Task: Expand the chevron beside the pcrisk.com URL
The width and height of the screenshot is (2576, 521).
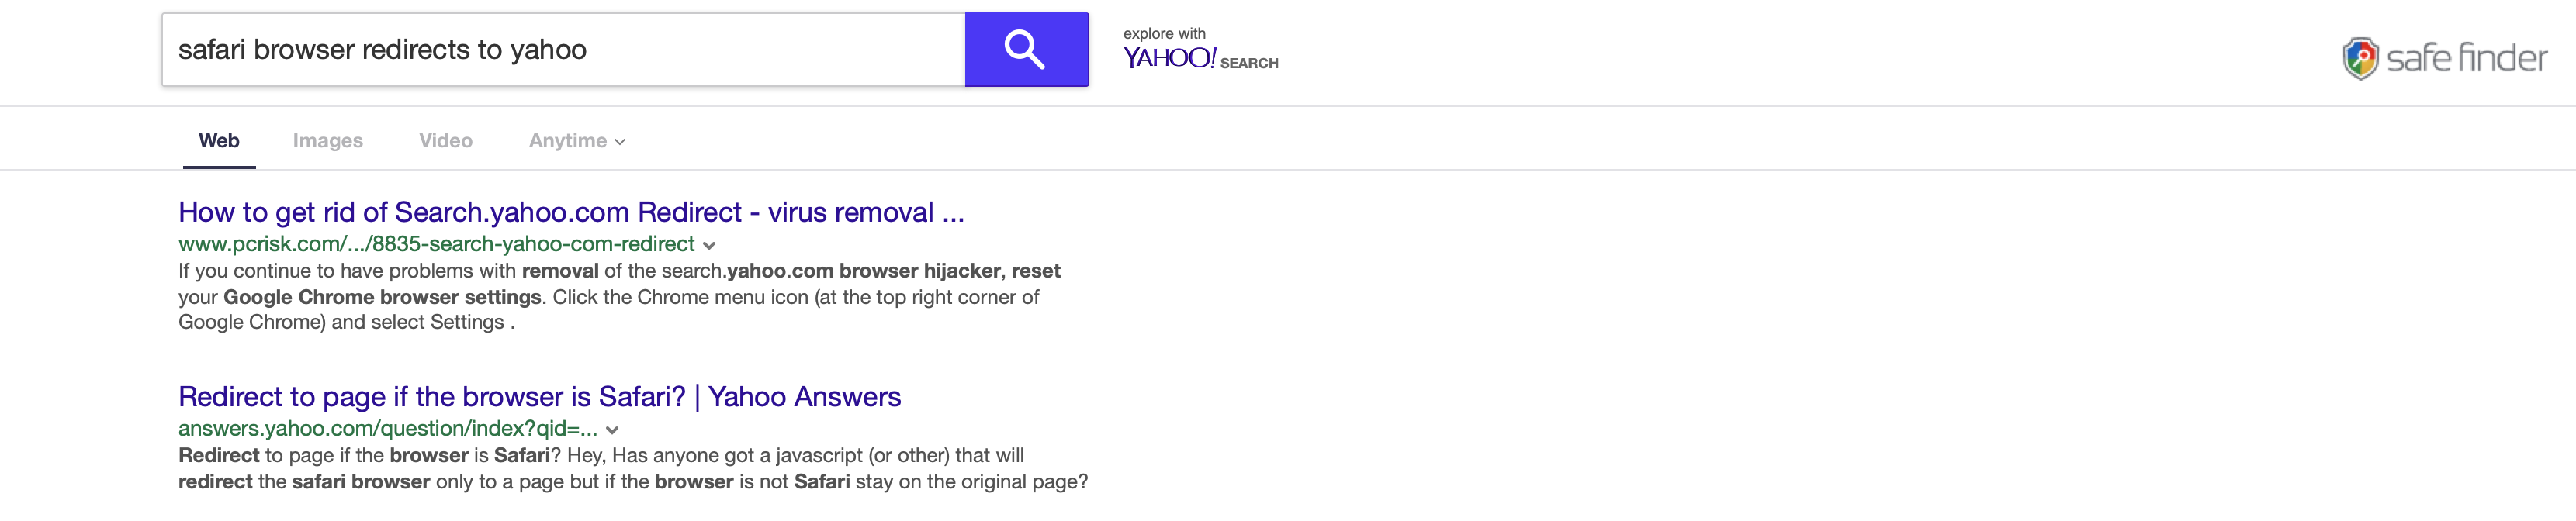Action: (709, 245)
